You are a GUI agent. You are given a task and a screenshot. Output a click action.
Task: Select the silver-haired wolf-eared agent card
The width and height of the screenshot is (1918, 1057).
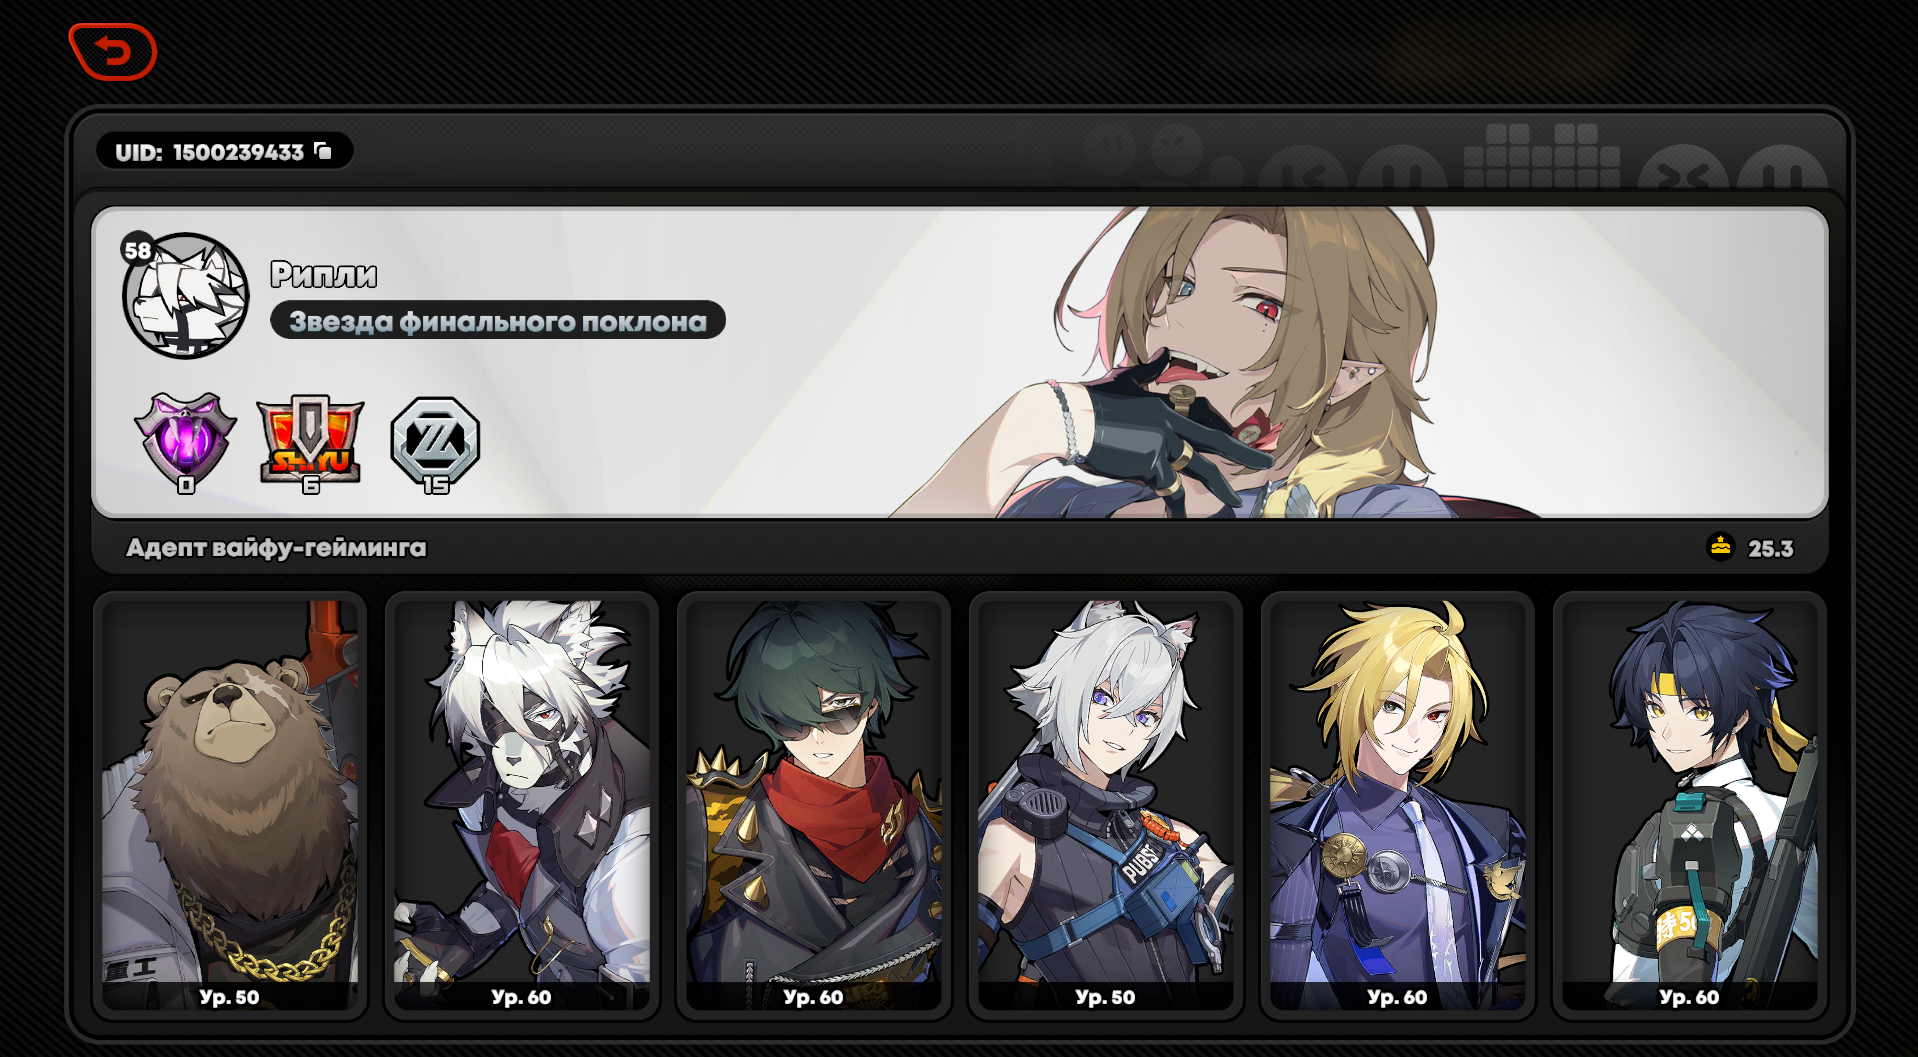pos(1106,805)
